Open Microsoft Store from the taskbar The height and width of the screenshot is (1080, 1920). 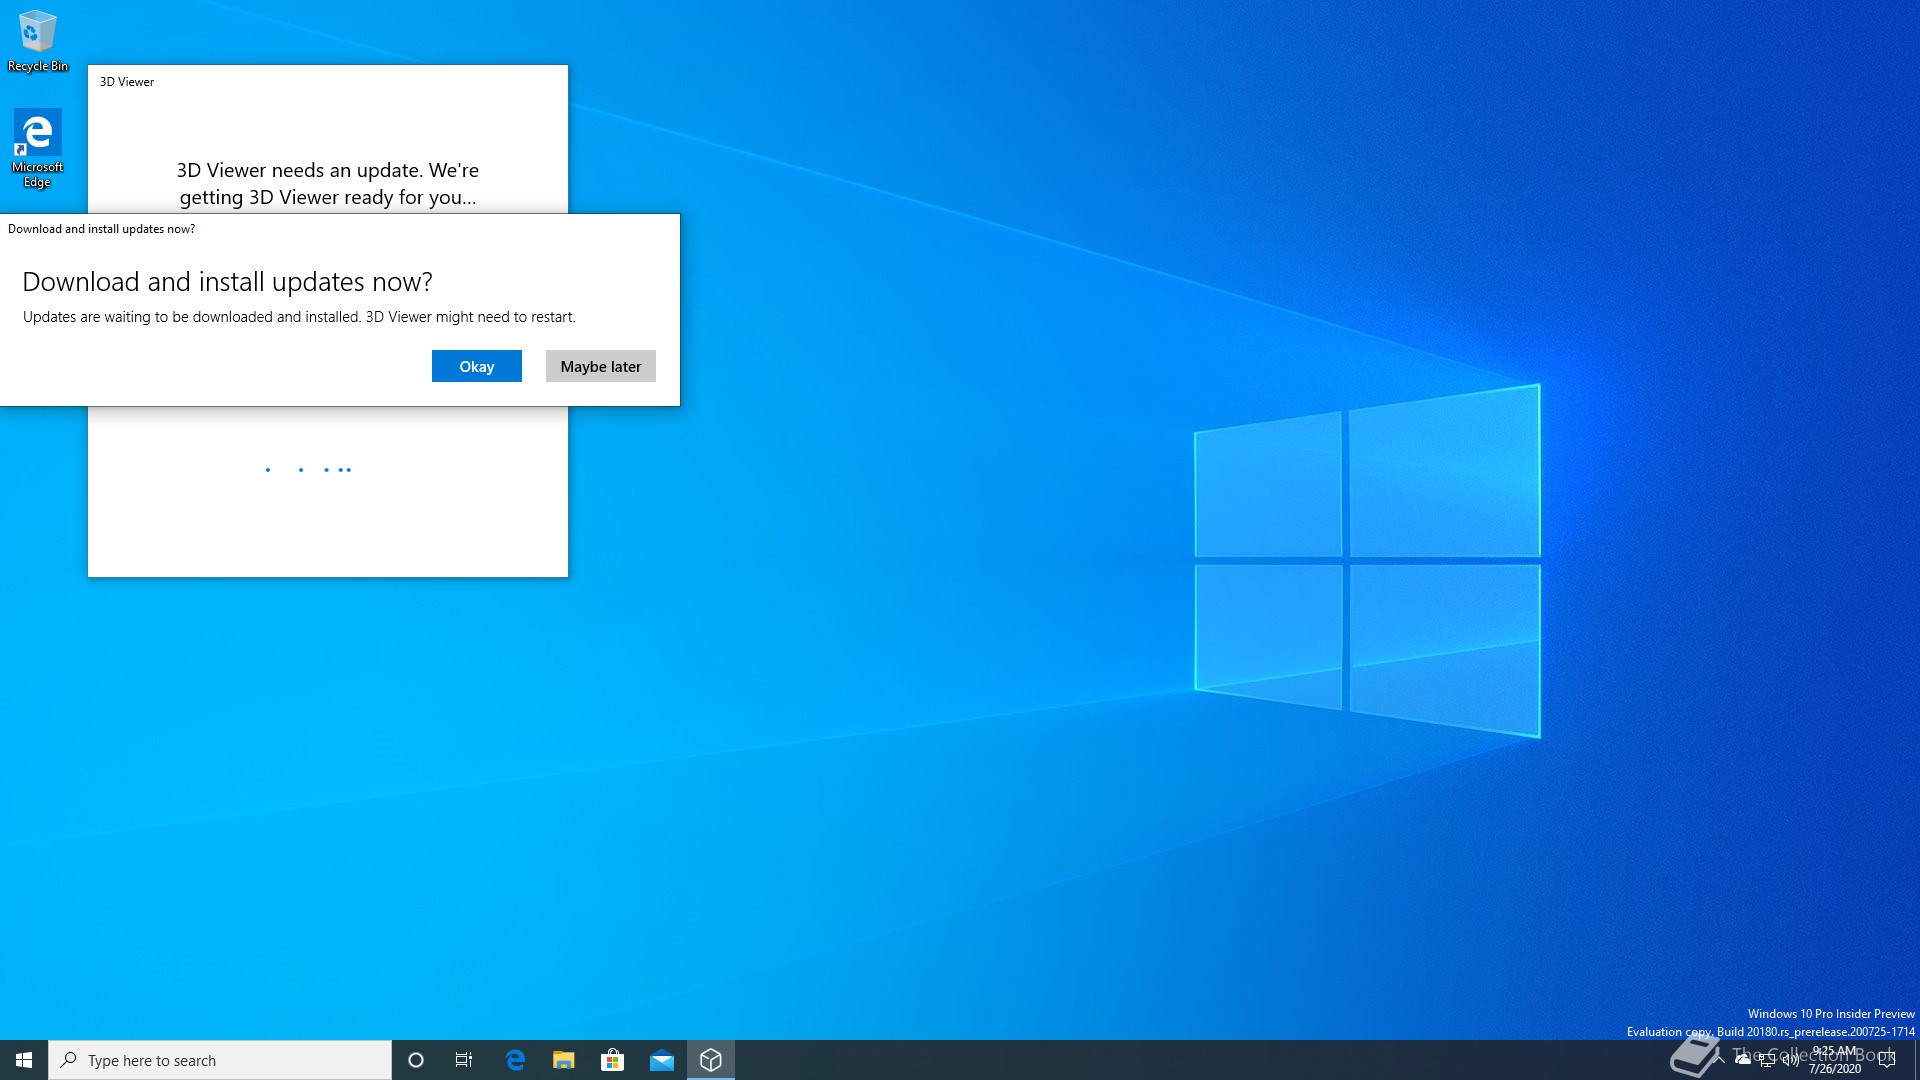point(613,1060)
